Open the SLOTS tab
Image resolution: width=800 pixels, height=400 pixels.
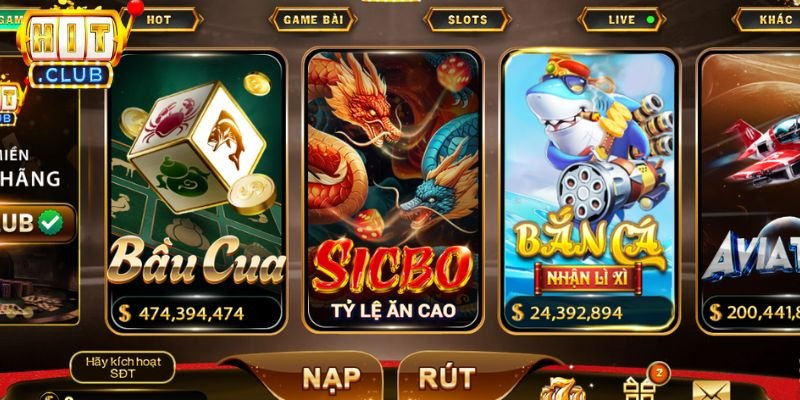tap(467, 20)
